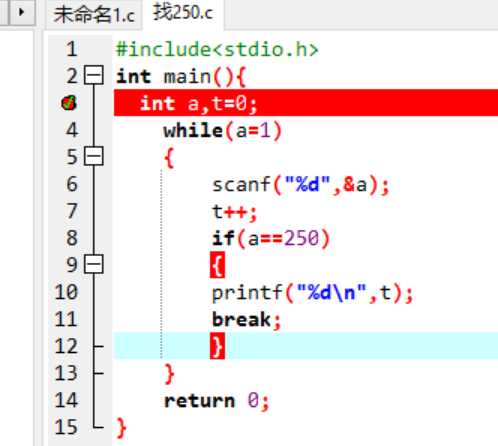
Task: Click the if(a==250) condition
Action: click(x=271, y=239)
